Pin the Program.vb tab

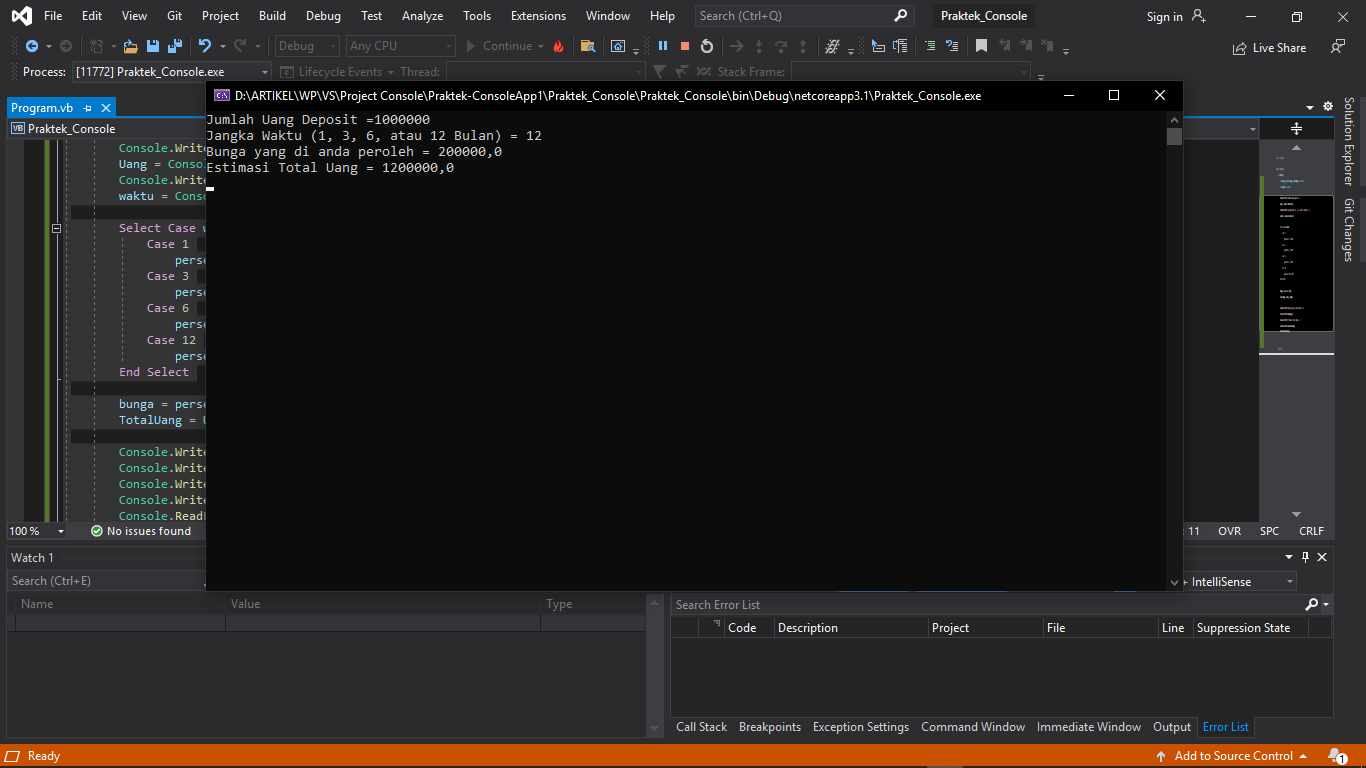(88, 108)
